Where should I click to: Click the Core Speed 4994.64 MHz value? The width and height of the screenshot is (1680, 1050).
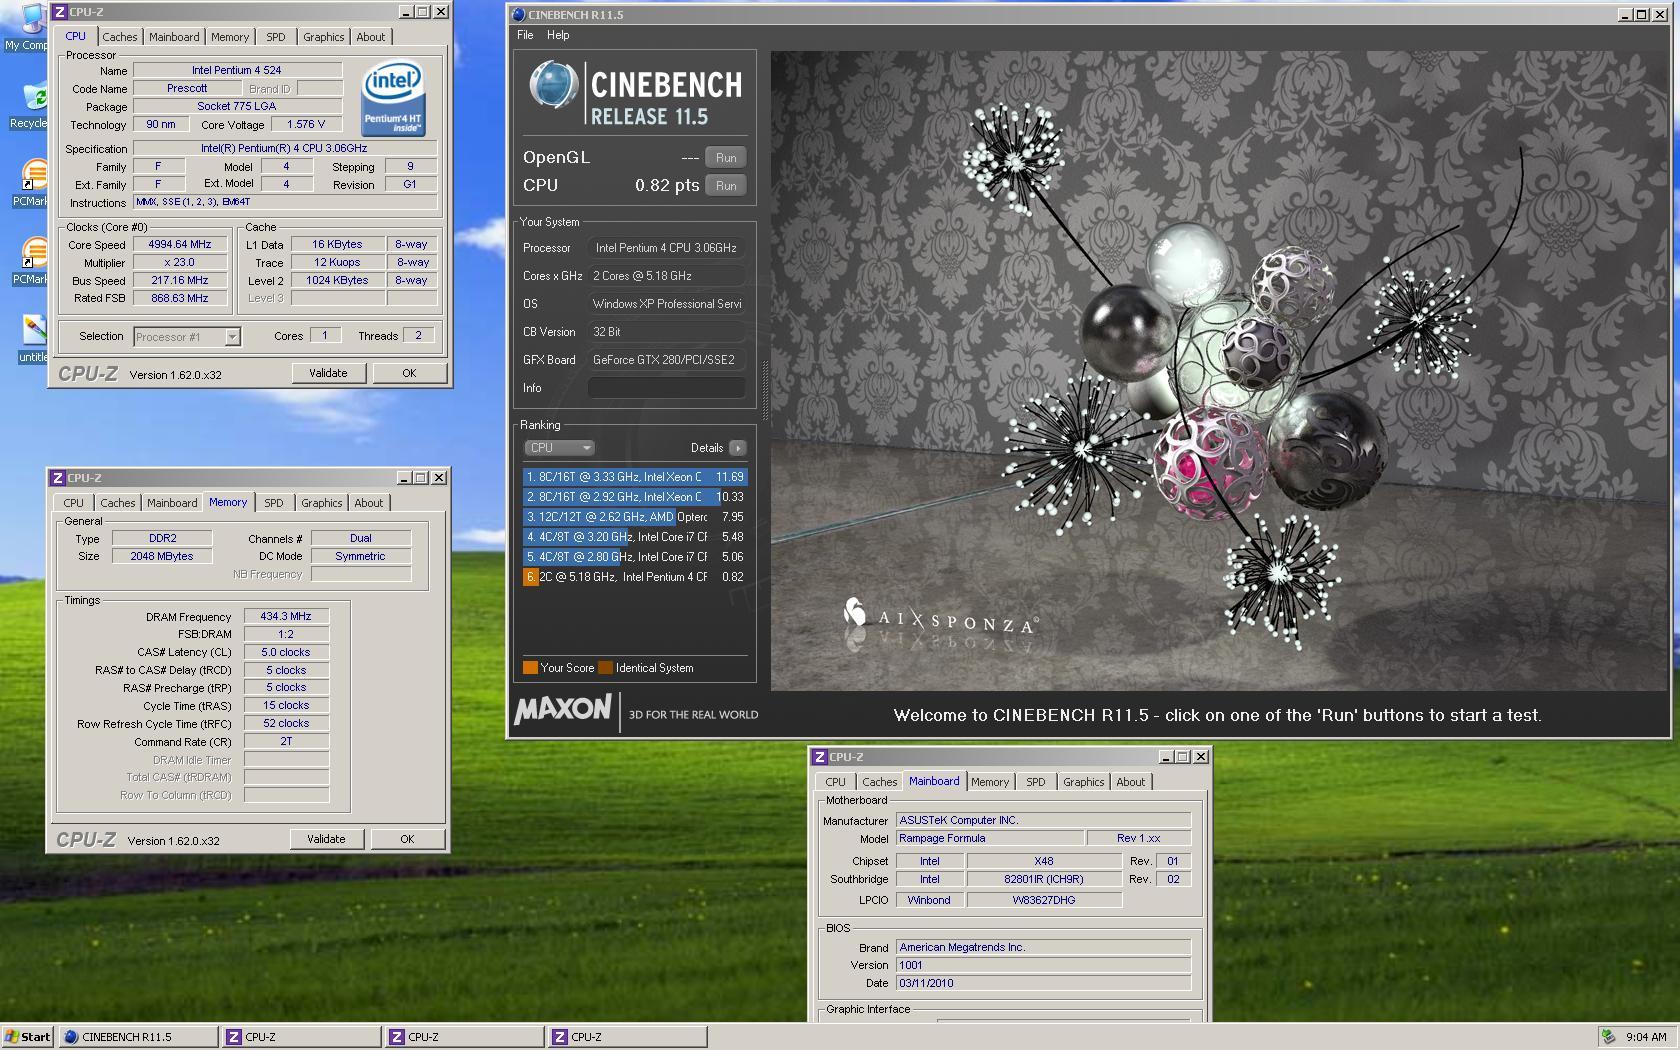click(180, 244)
